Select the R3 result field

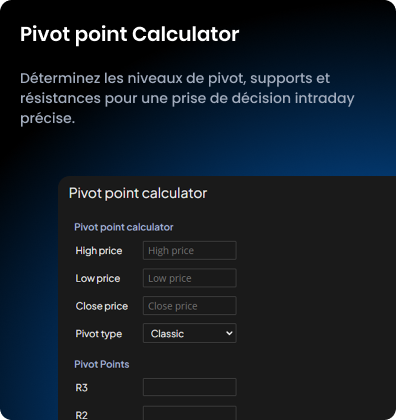pos(190,387)
